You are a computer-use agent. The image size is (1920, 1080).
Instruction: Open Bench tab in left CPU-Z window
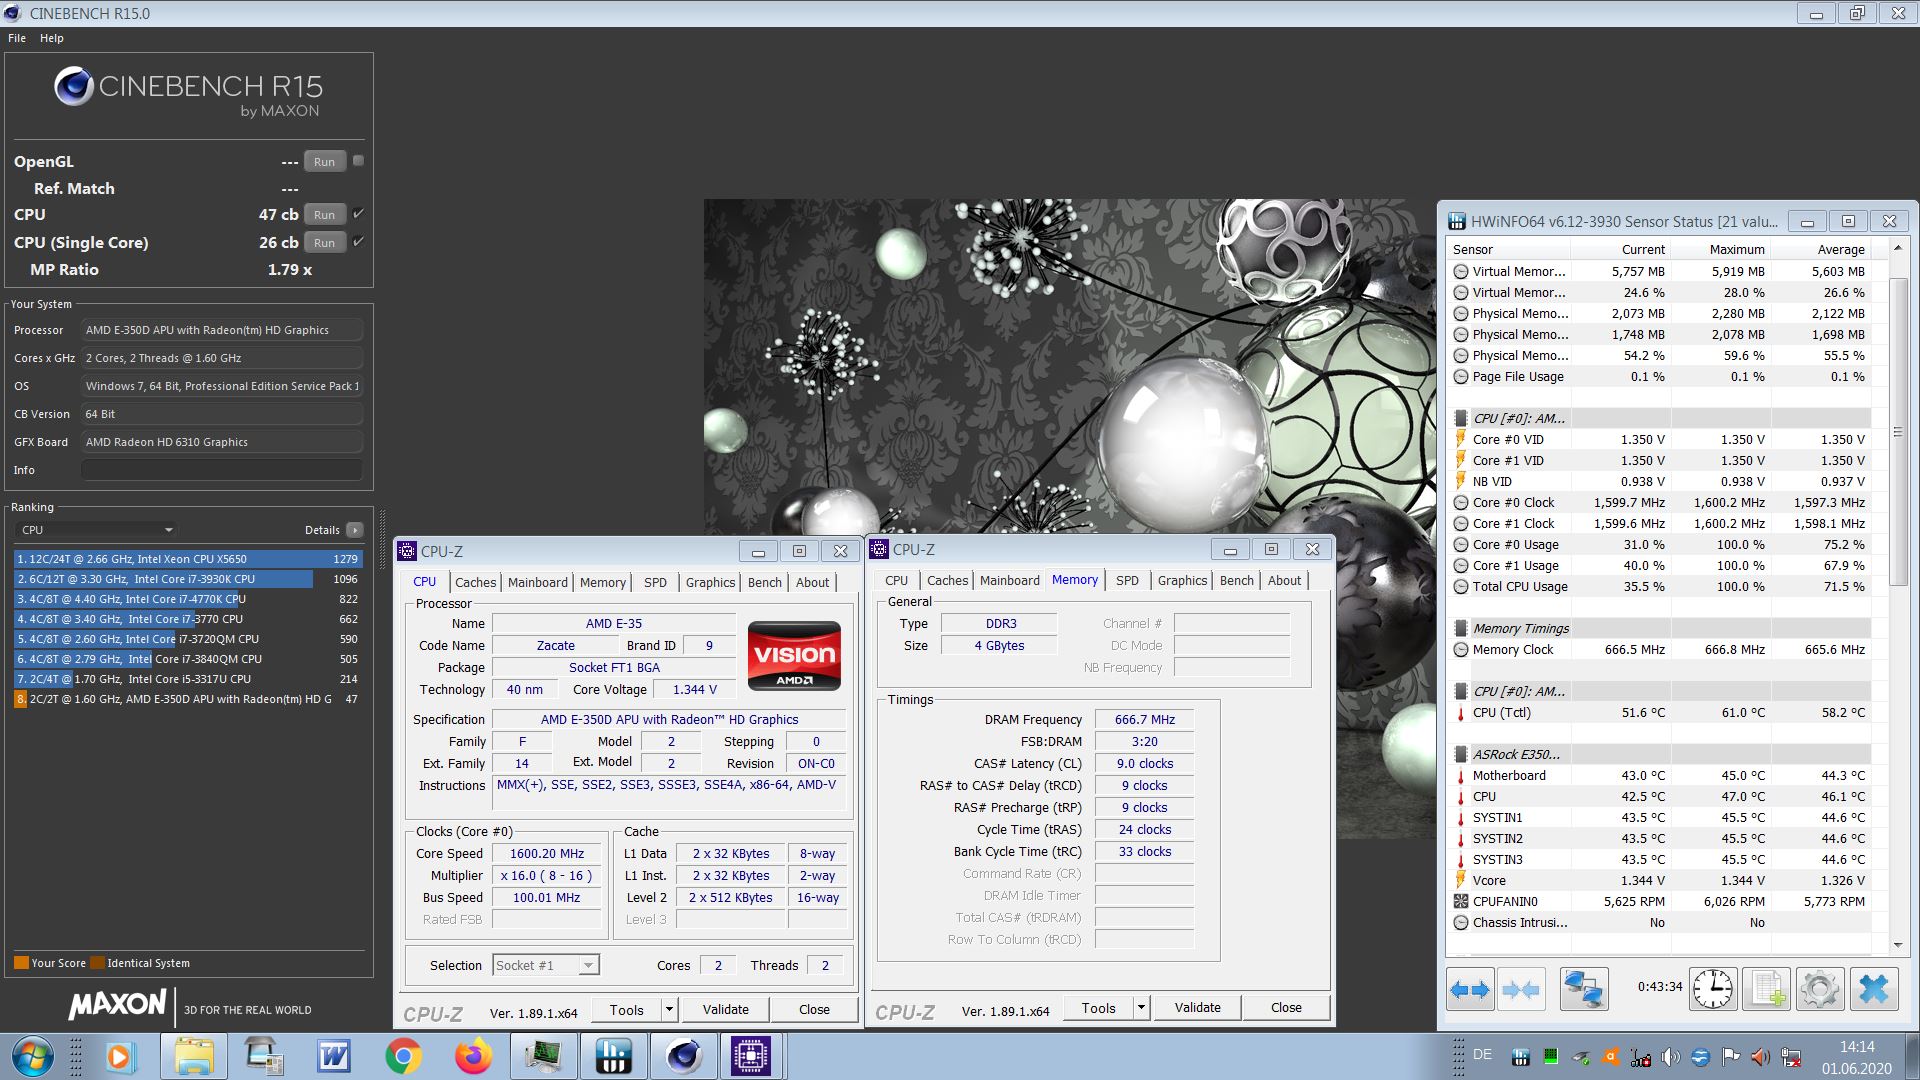(765, 582)
